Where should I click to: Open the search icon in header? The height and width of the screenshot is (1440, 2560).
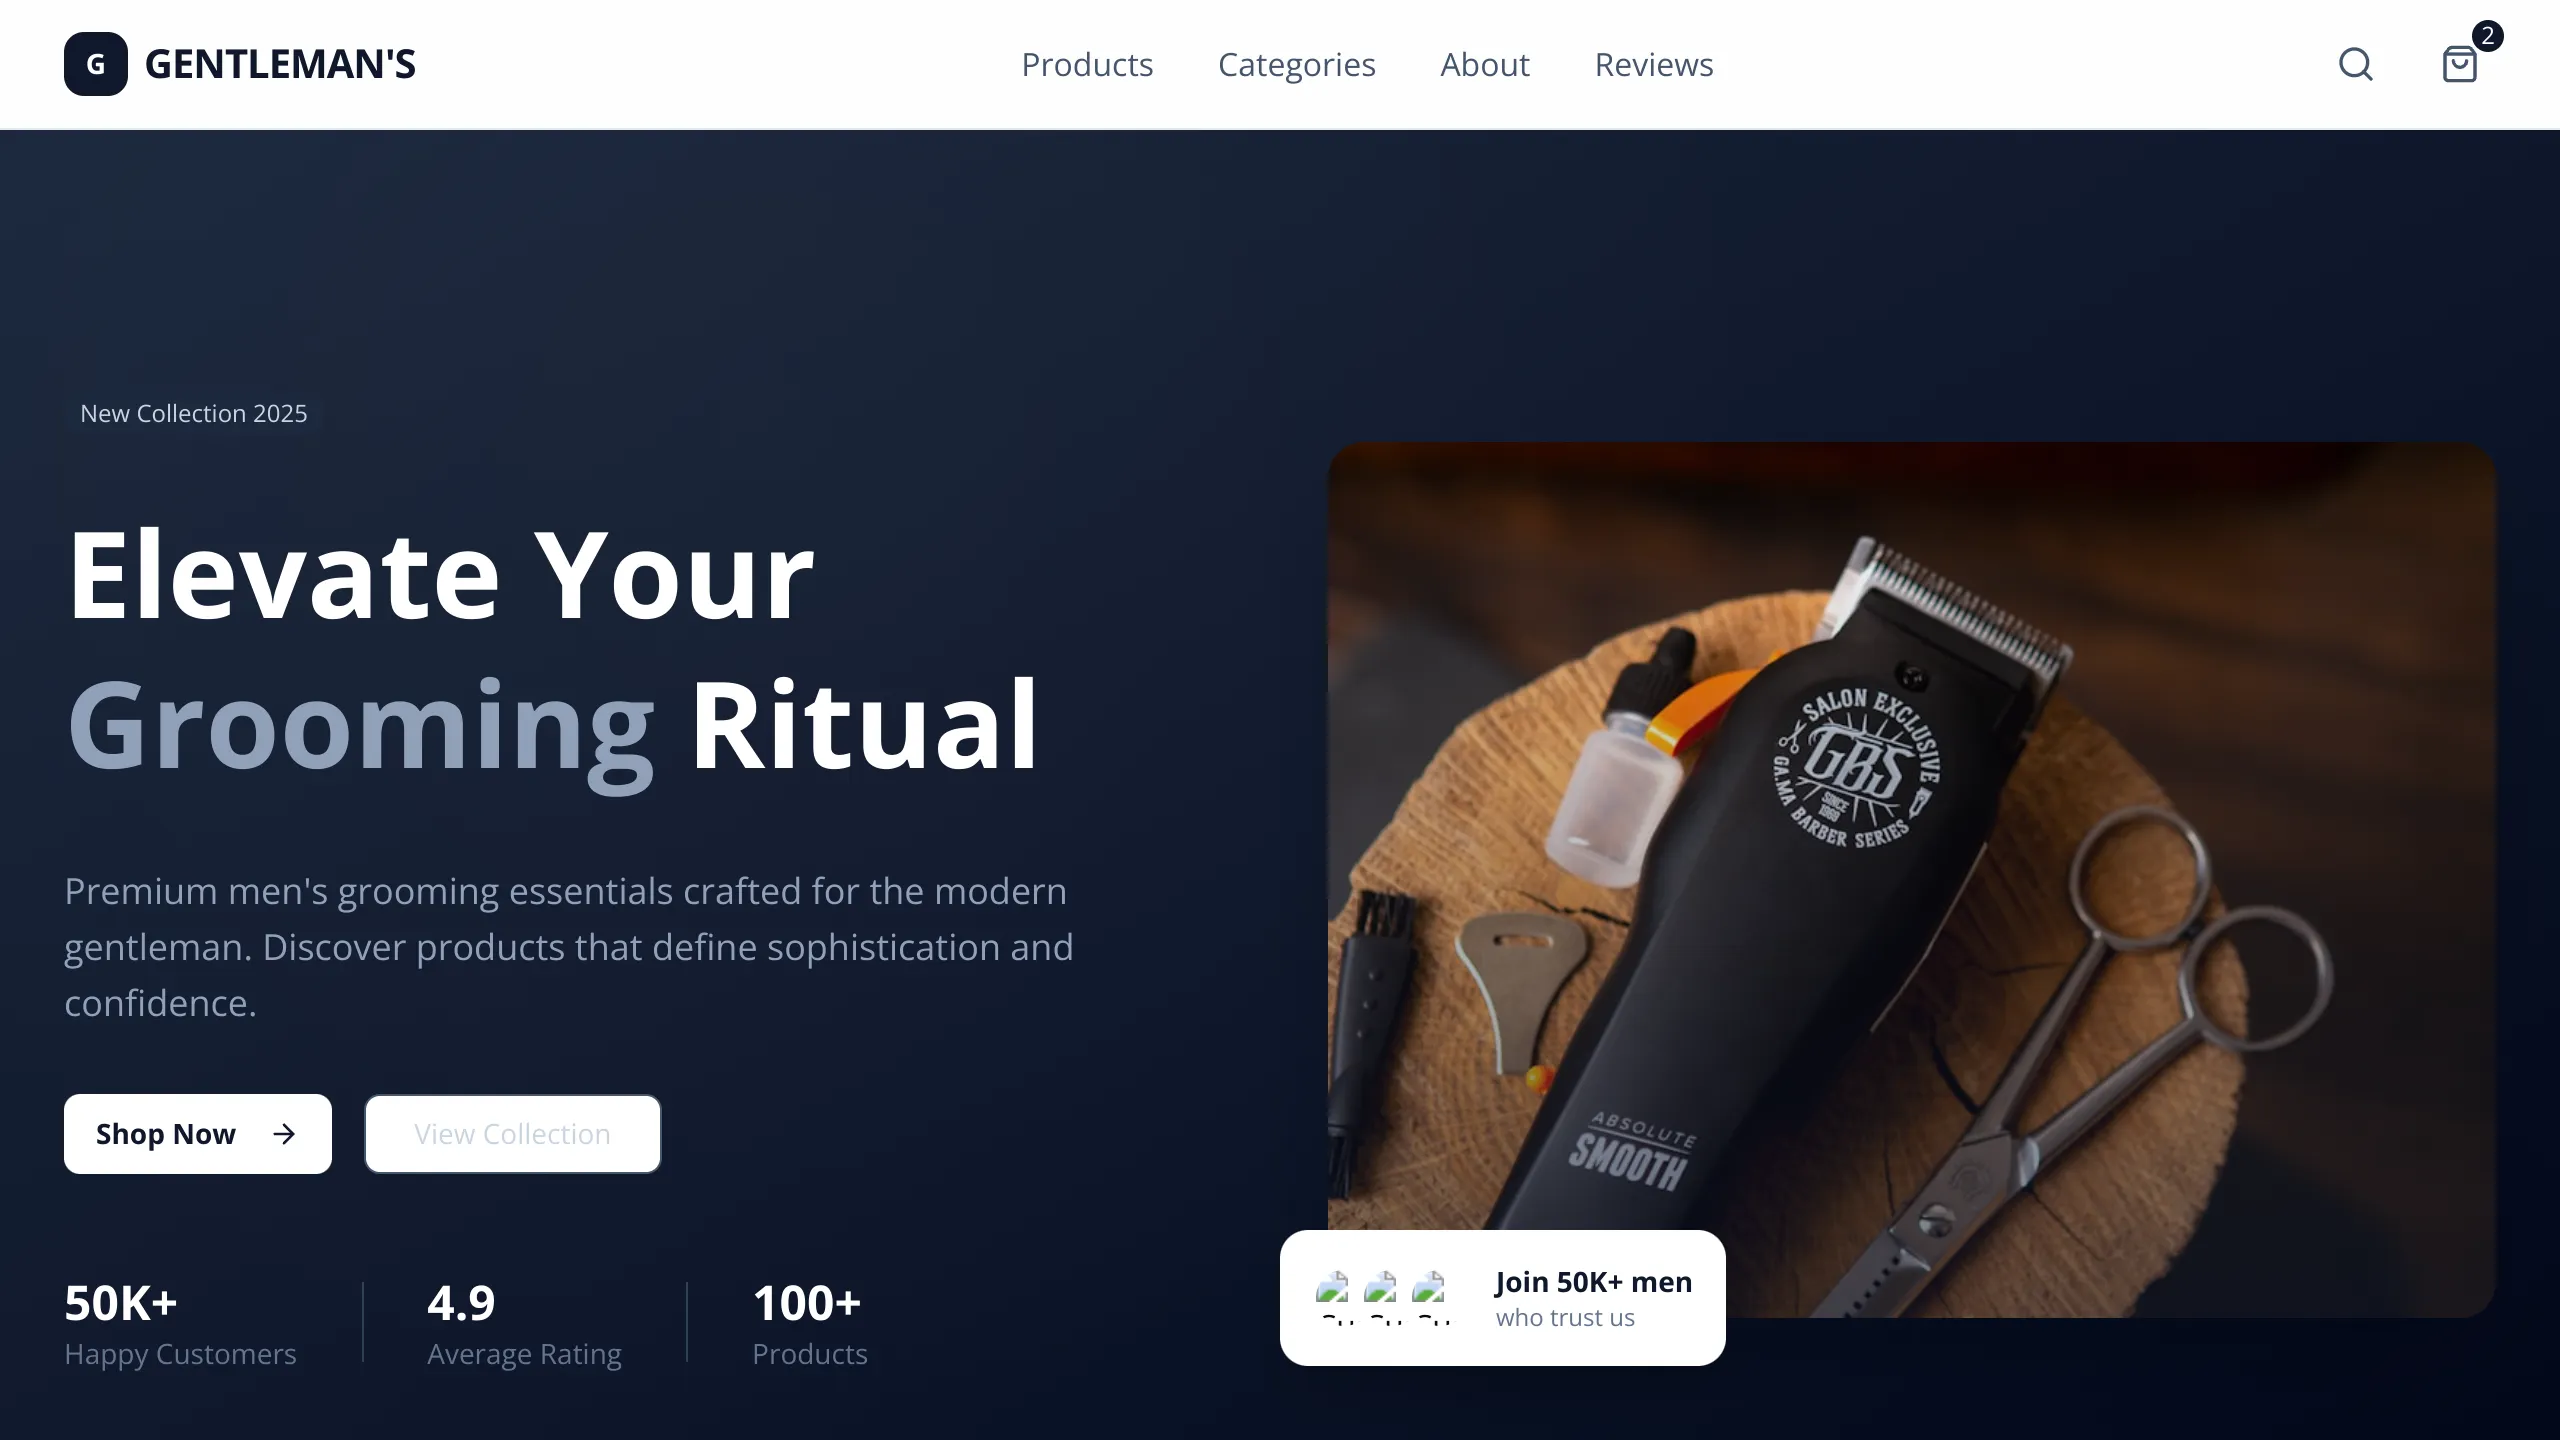point(2356,64)
